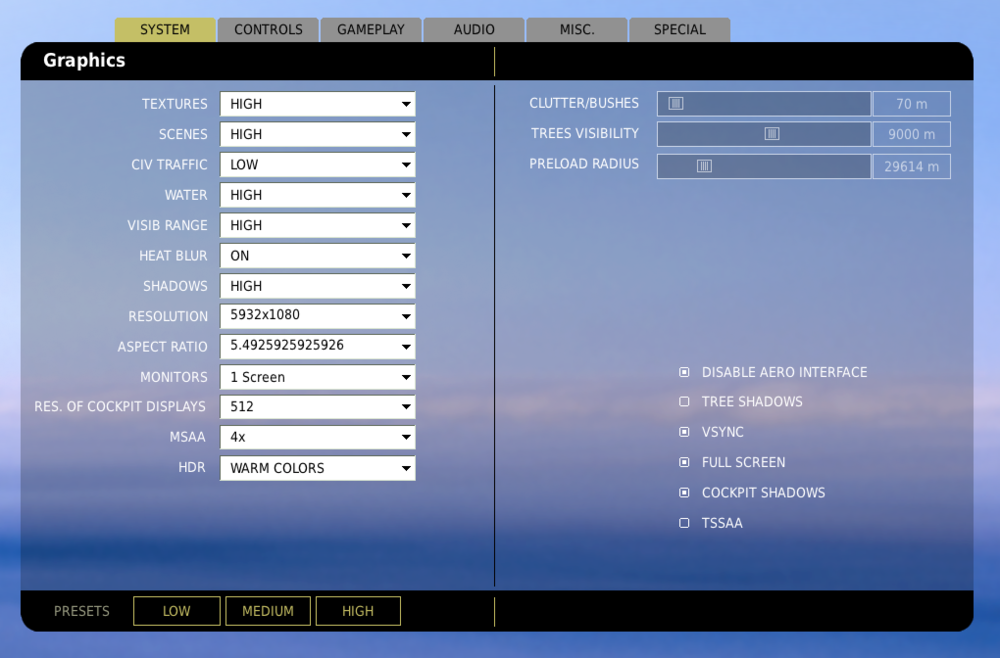Open the WATER quality dropdown
The height and width of the screenshot is (658, 1000).
[317, 195]
